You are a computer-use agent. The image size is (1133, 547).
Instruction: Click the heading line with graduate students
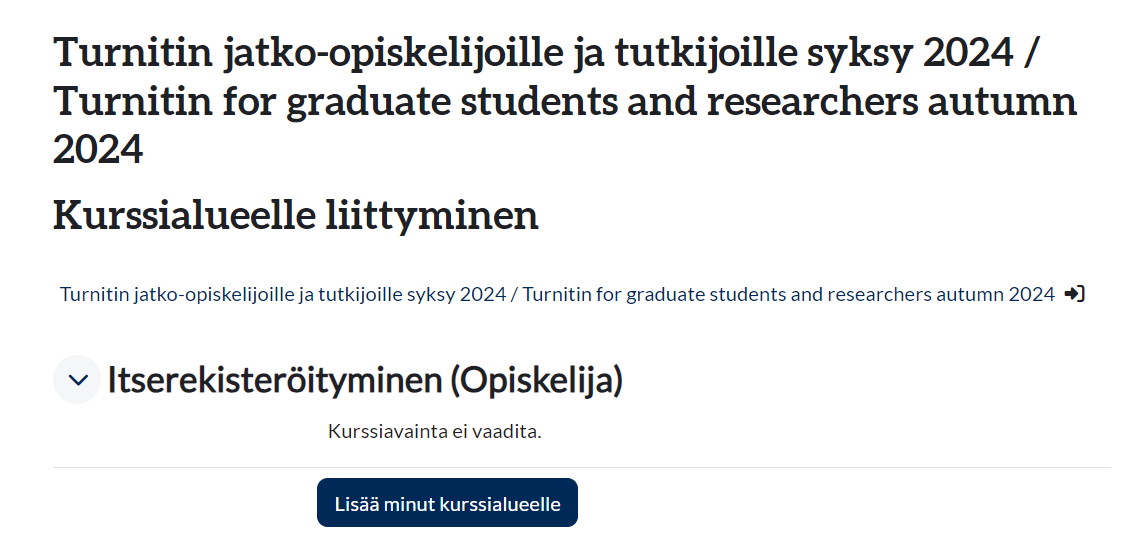(x=564, y=102)
